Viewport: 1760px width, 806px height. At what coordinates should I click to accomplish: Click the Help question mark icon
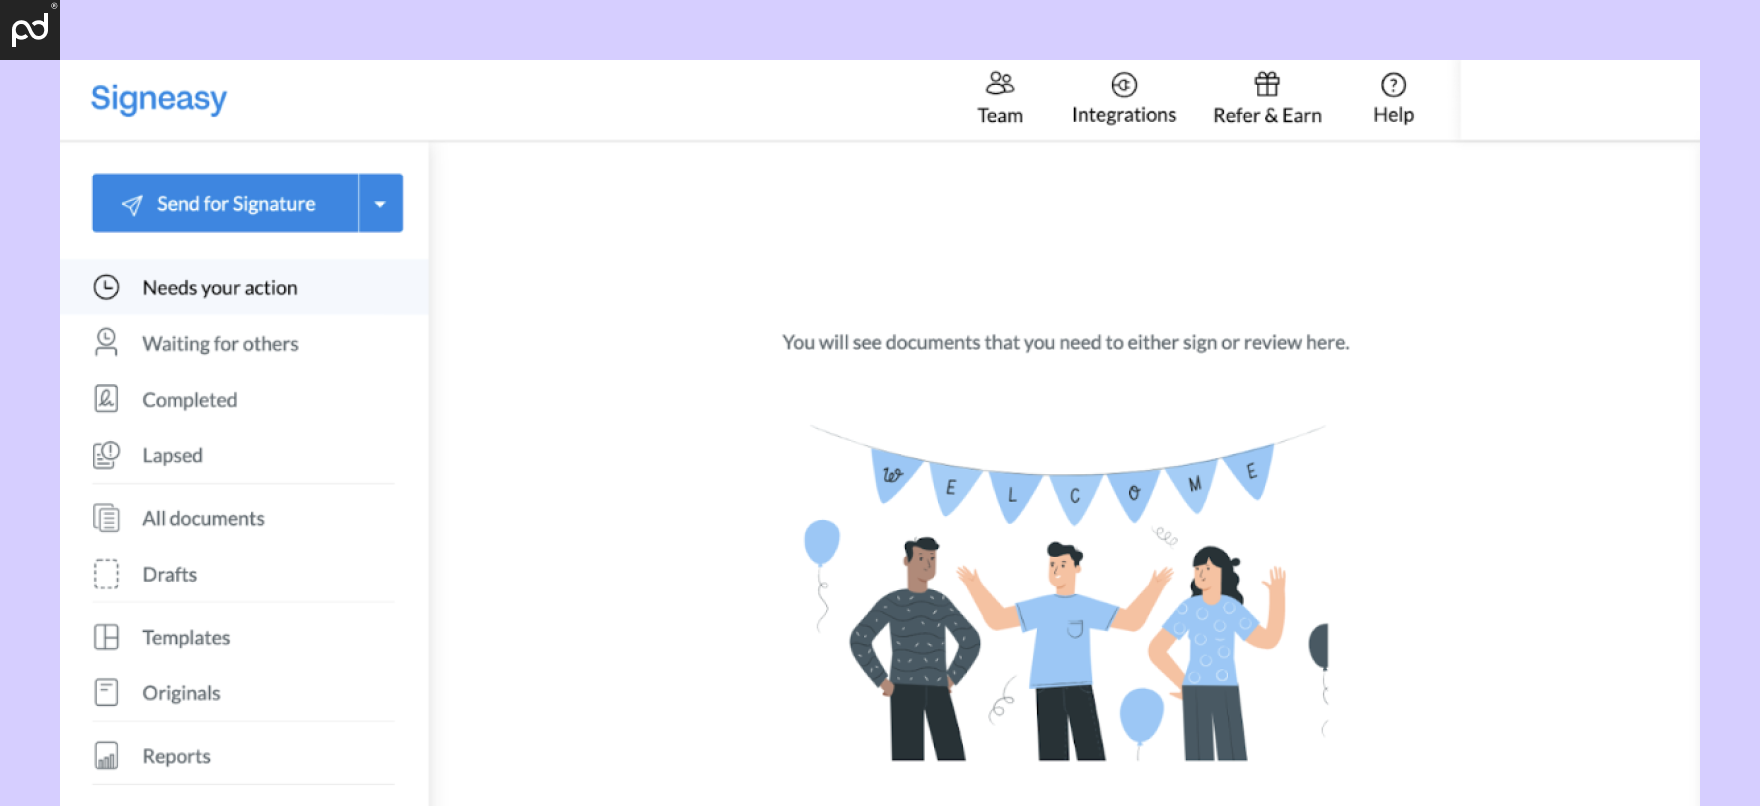point(1393,84)
